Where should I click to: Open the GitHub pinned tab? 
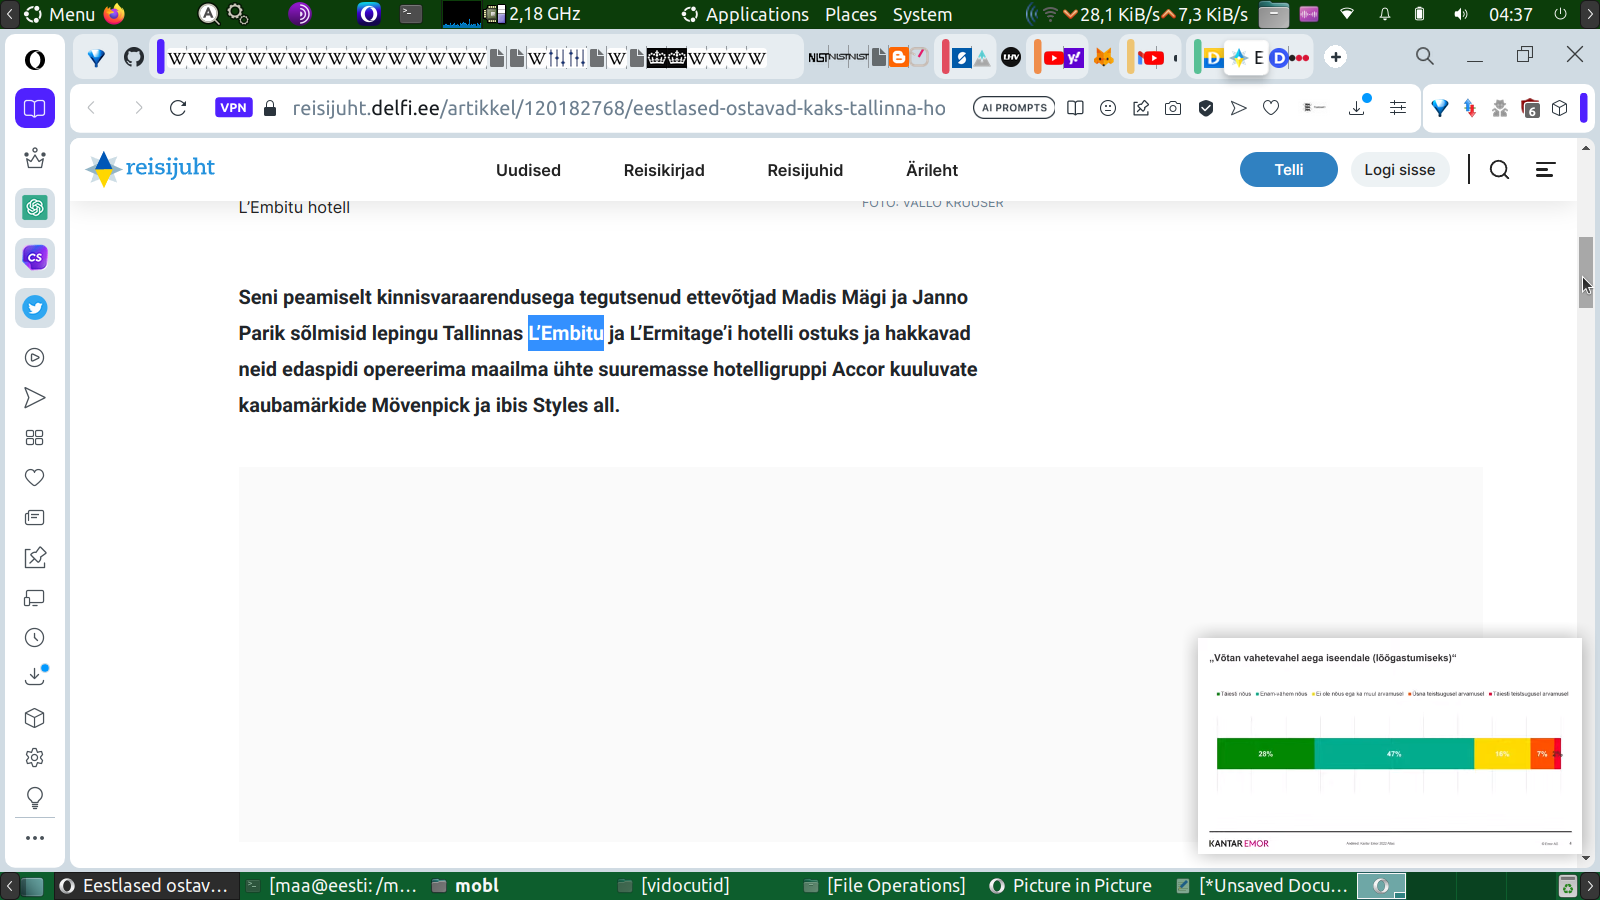tap(134, 57)
